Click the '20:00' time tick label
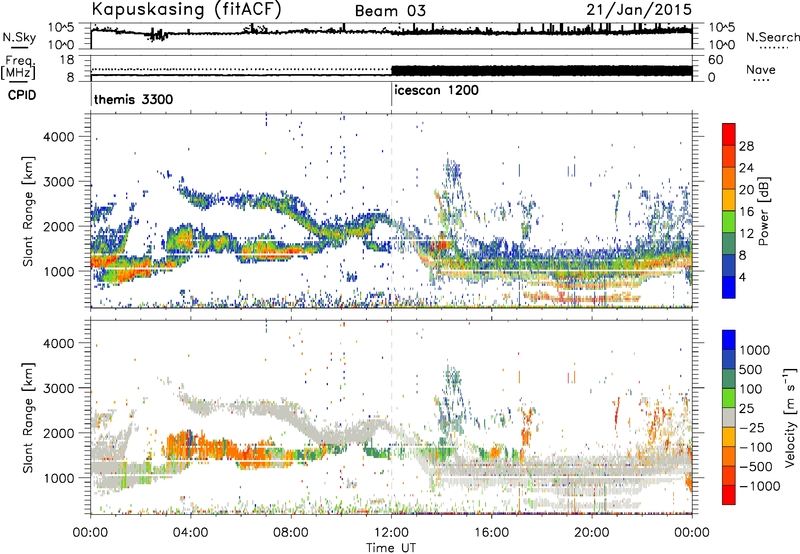Screen dimensions: 800x554 [x=591, y=533]
